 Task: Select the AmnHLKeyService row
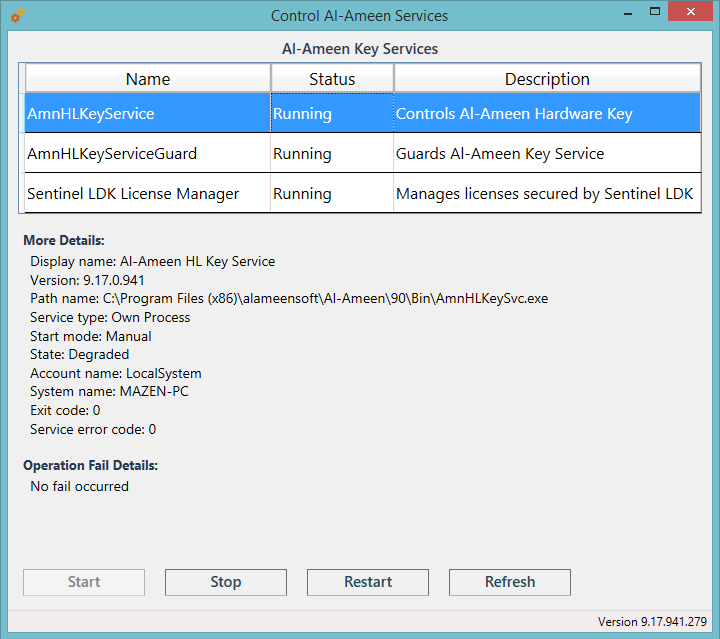pos(91,114)
